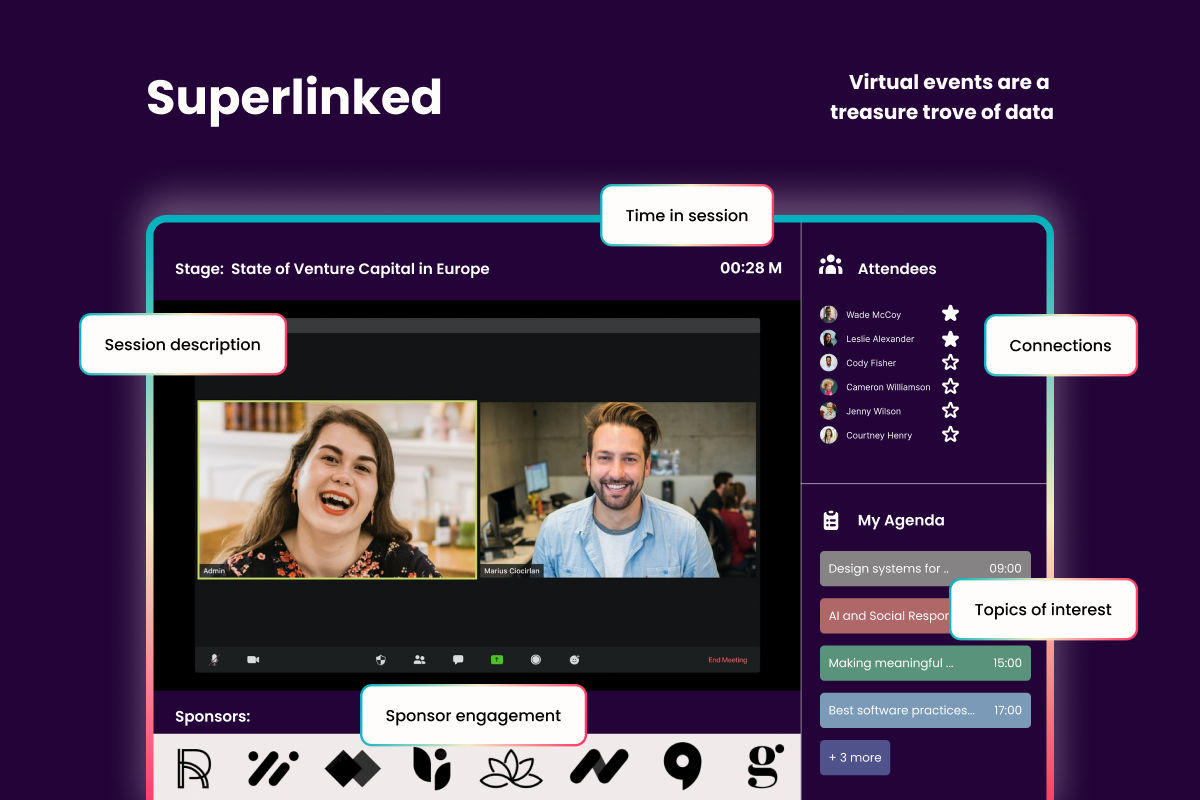Open the 17:00 Best software practices item
The image size is (1200, 800).
925,710
